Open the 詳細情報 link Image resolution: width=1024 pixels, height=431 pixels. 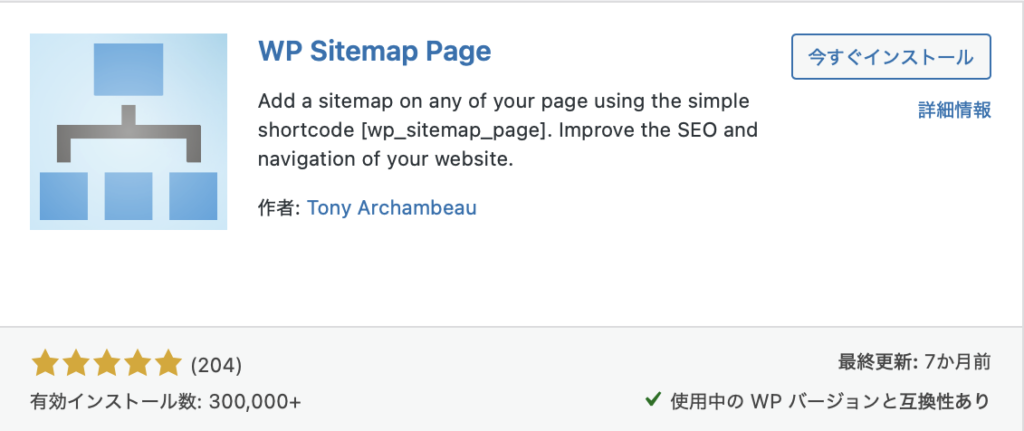click(954, 110)
